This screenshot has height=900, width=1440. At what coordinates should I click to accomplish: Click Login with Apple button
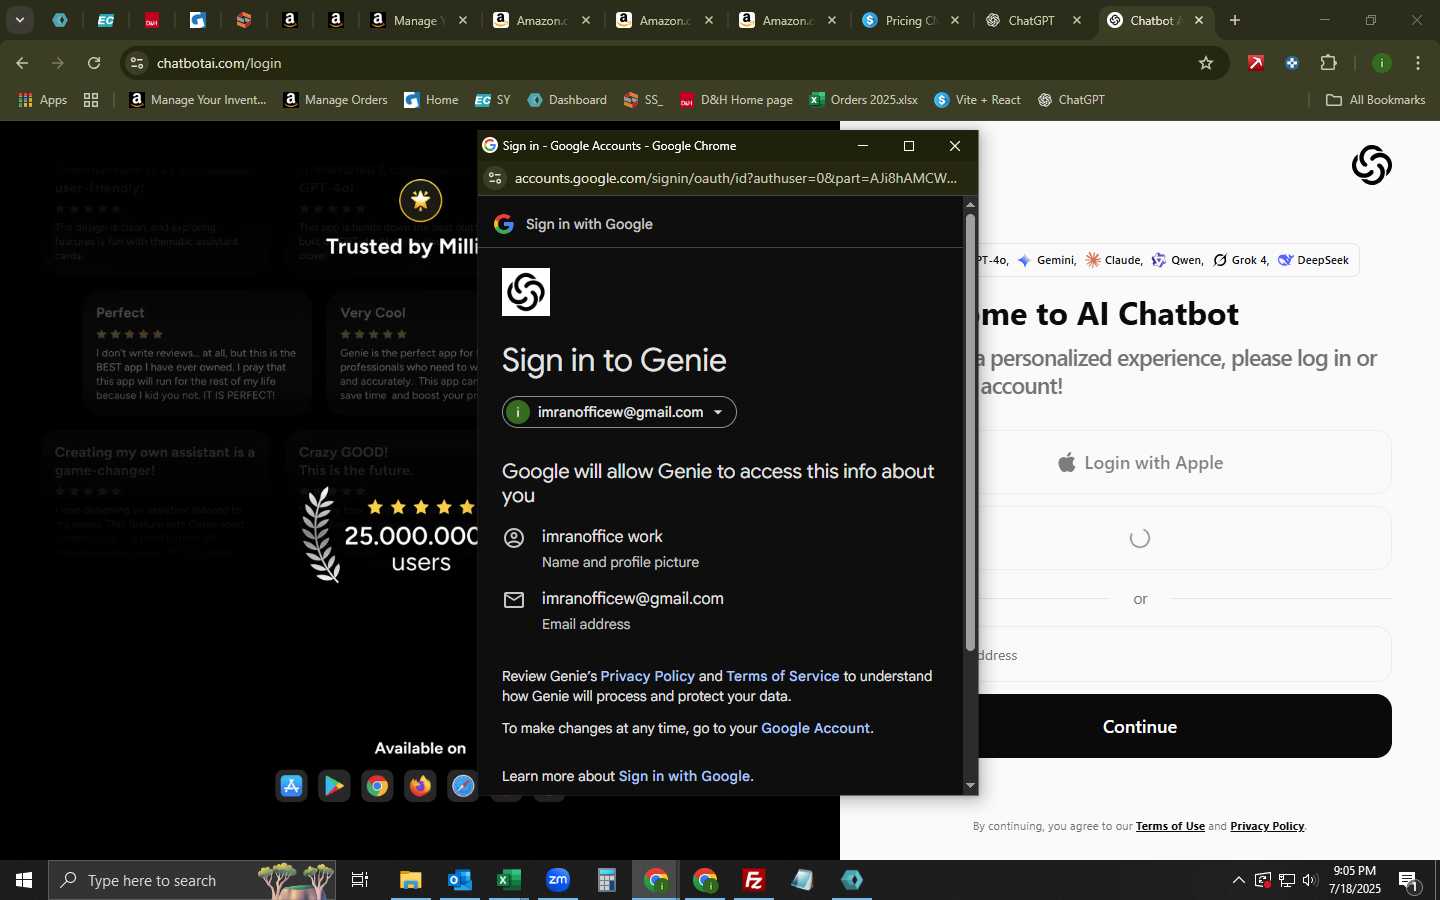1140,462
